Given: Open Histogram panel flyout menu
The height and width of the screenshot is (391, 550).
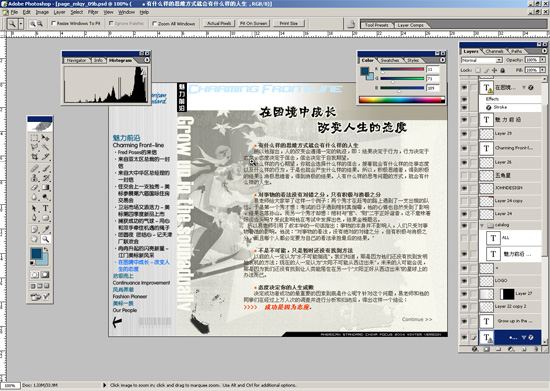Looking at the screenshot, I should 147,60.
